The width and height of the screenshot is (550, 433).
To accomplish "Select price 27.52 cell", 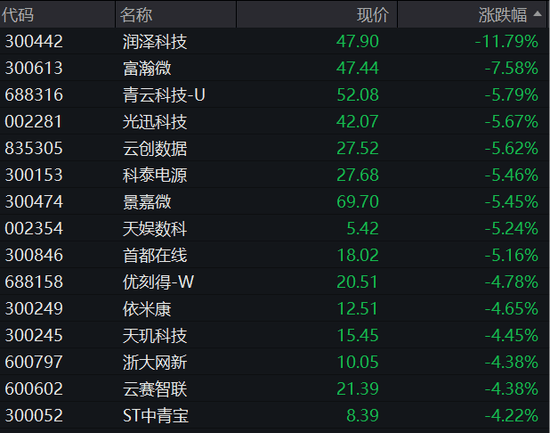I will click(357, 148).
